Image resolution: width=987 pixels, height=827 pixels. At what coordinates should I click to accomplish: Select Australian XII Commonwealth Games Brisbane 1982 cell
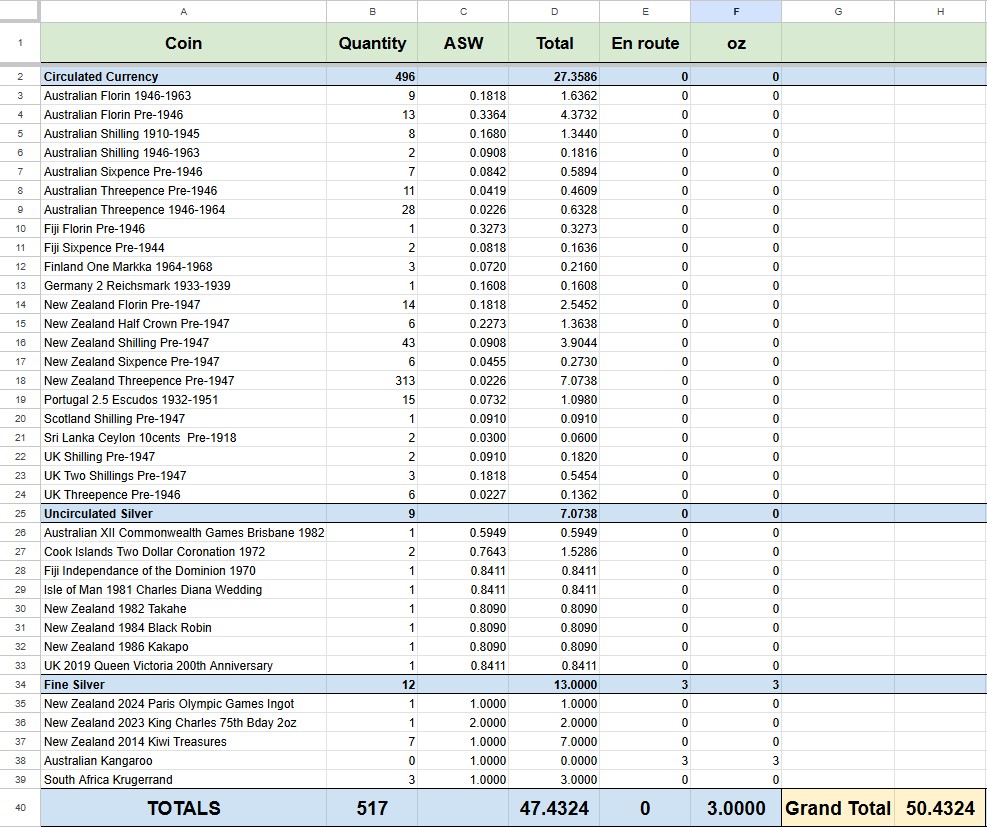[183, 532]
